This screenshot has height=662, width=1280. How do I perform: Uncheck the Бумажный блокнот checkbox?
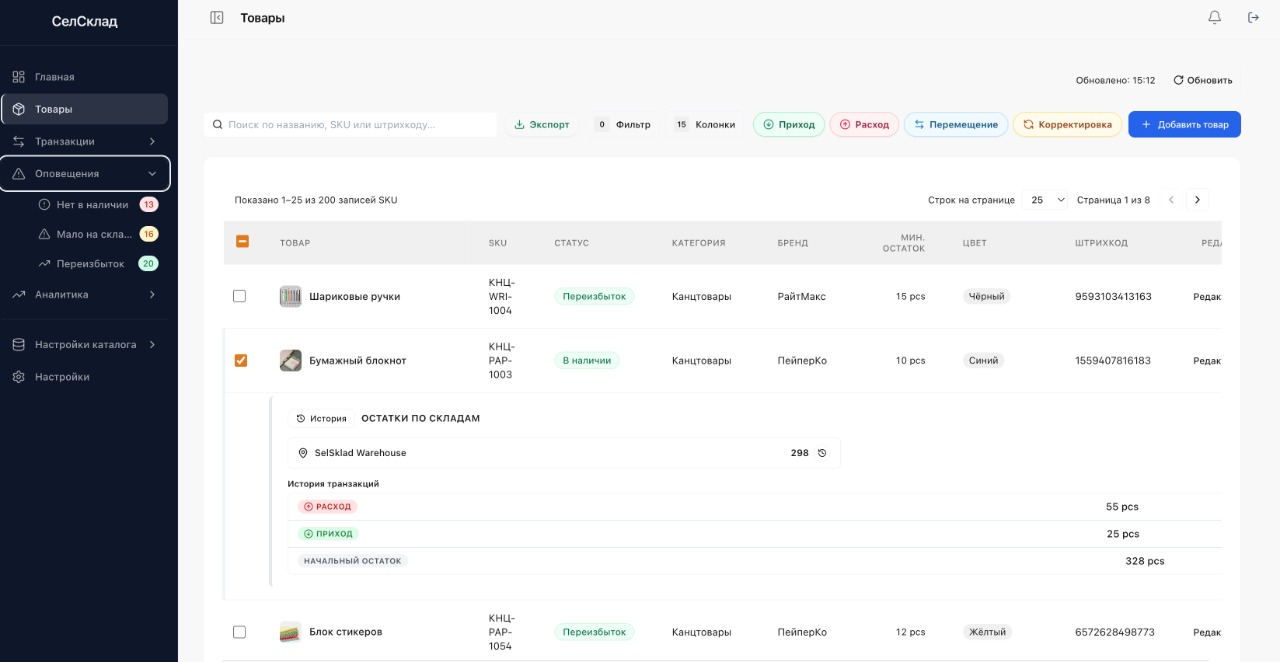(240, 361)
